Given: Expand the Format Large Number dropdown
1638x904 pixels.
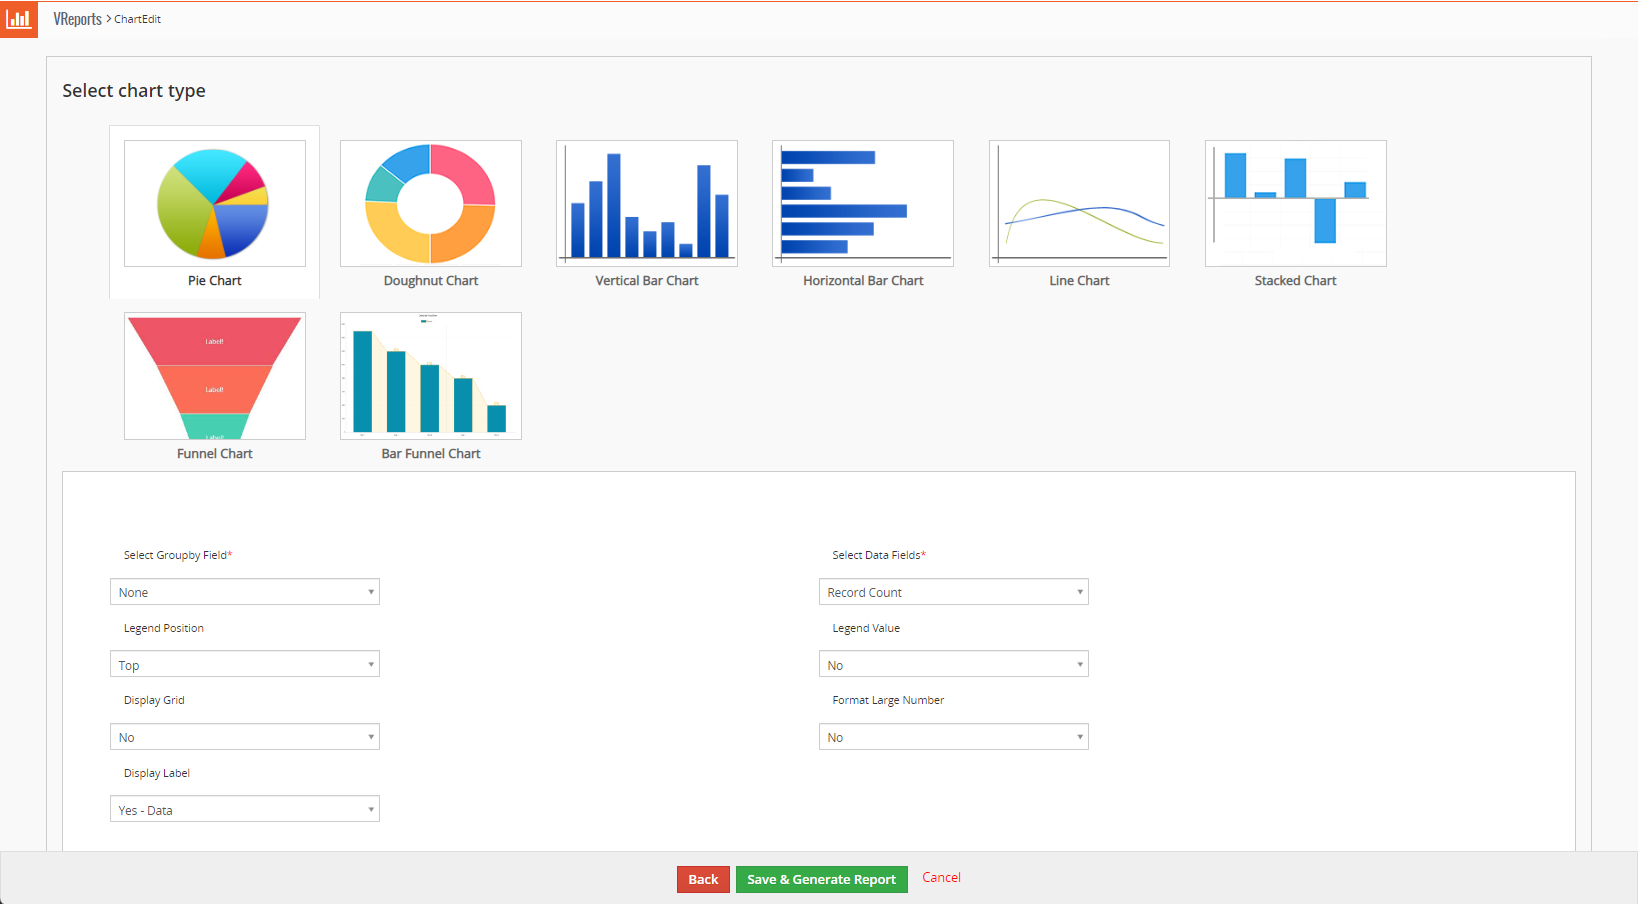Looking at the screenshot, I should (953, 737).
